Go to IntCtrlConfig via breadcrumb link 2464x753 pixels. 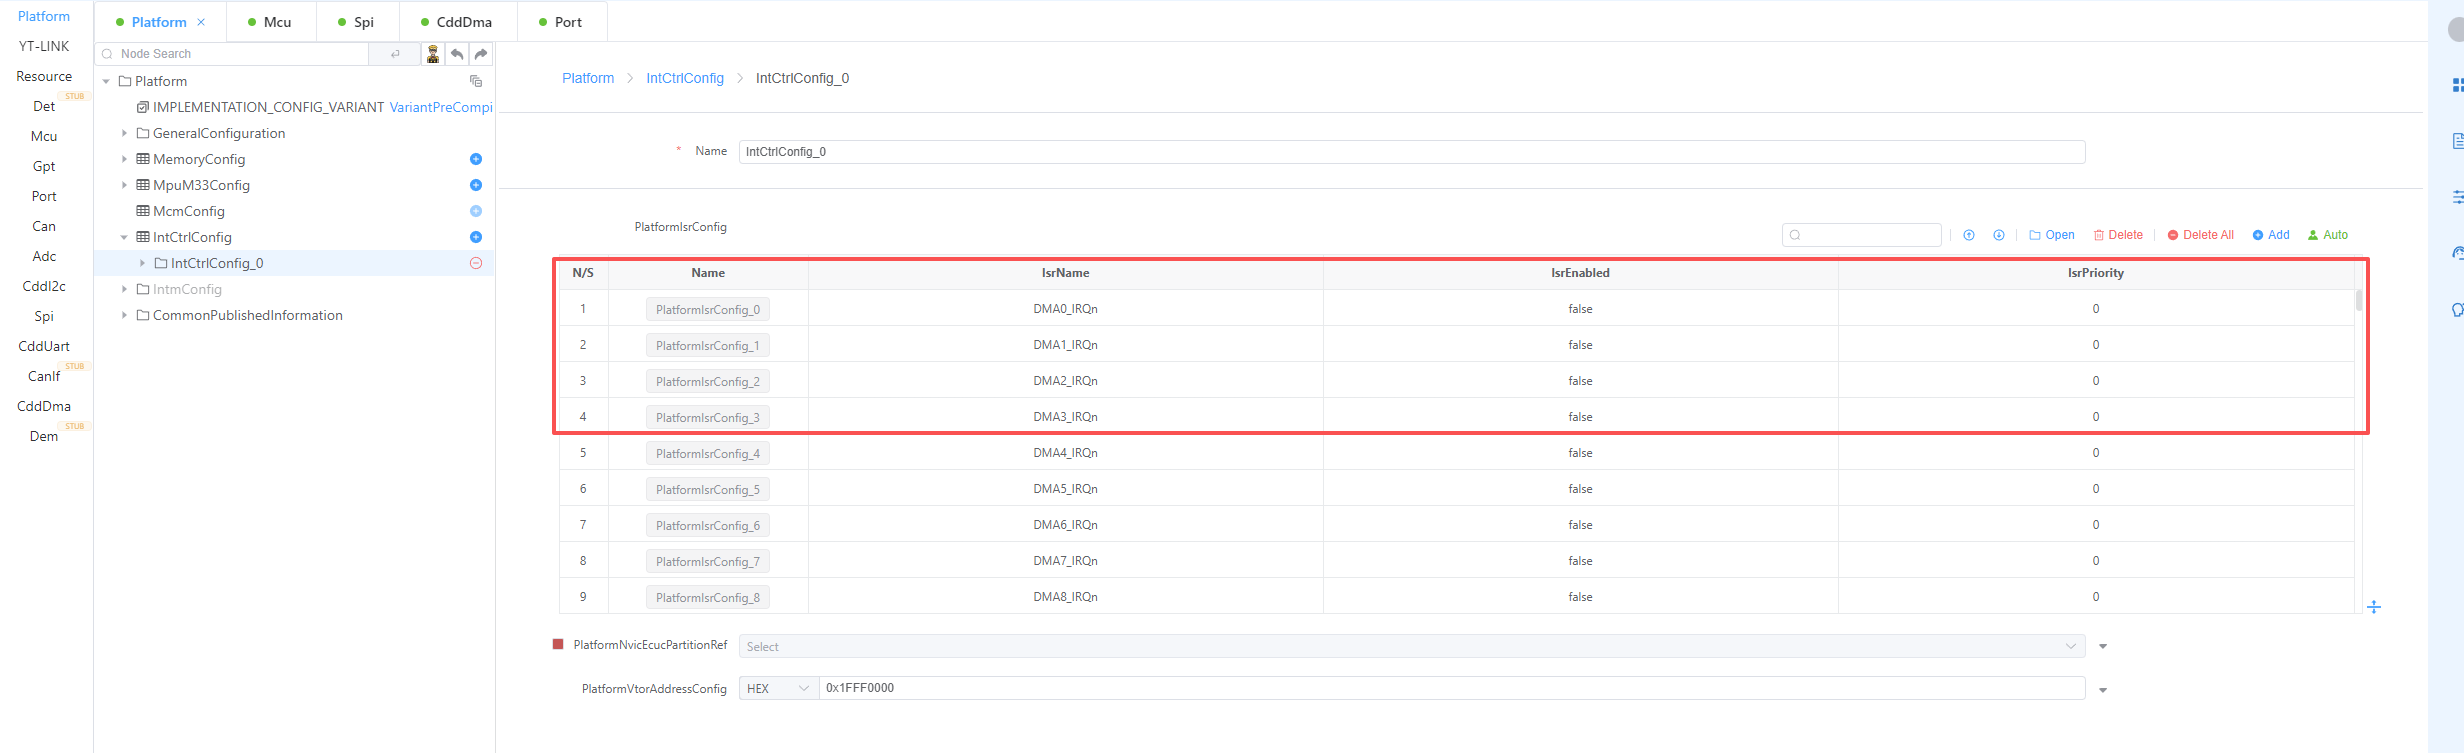pyautogui.click(x=685, y=78)
